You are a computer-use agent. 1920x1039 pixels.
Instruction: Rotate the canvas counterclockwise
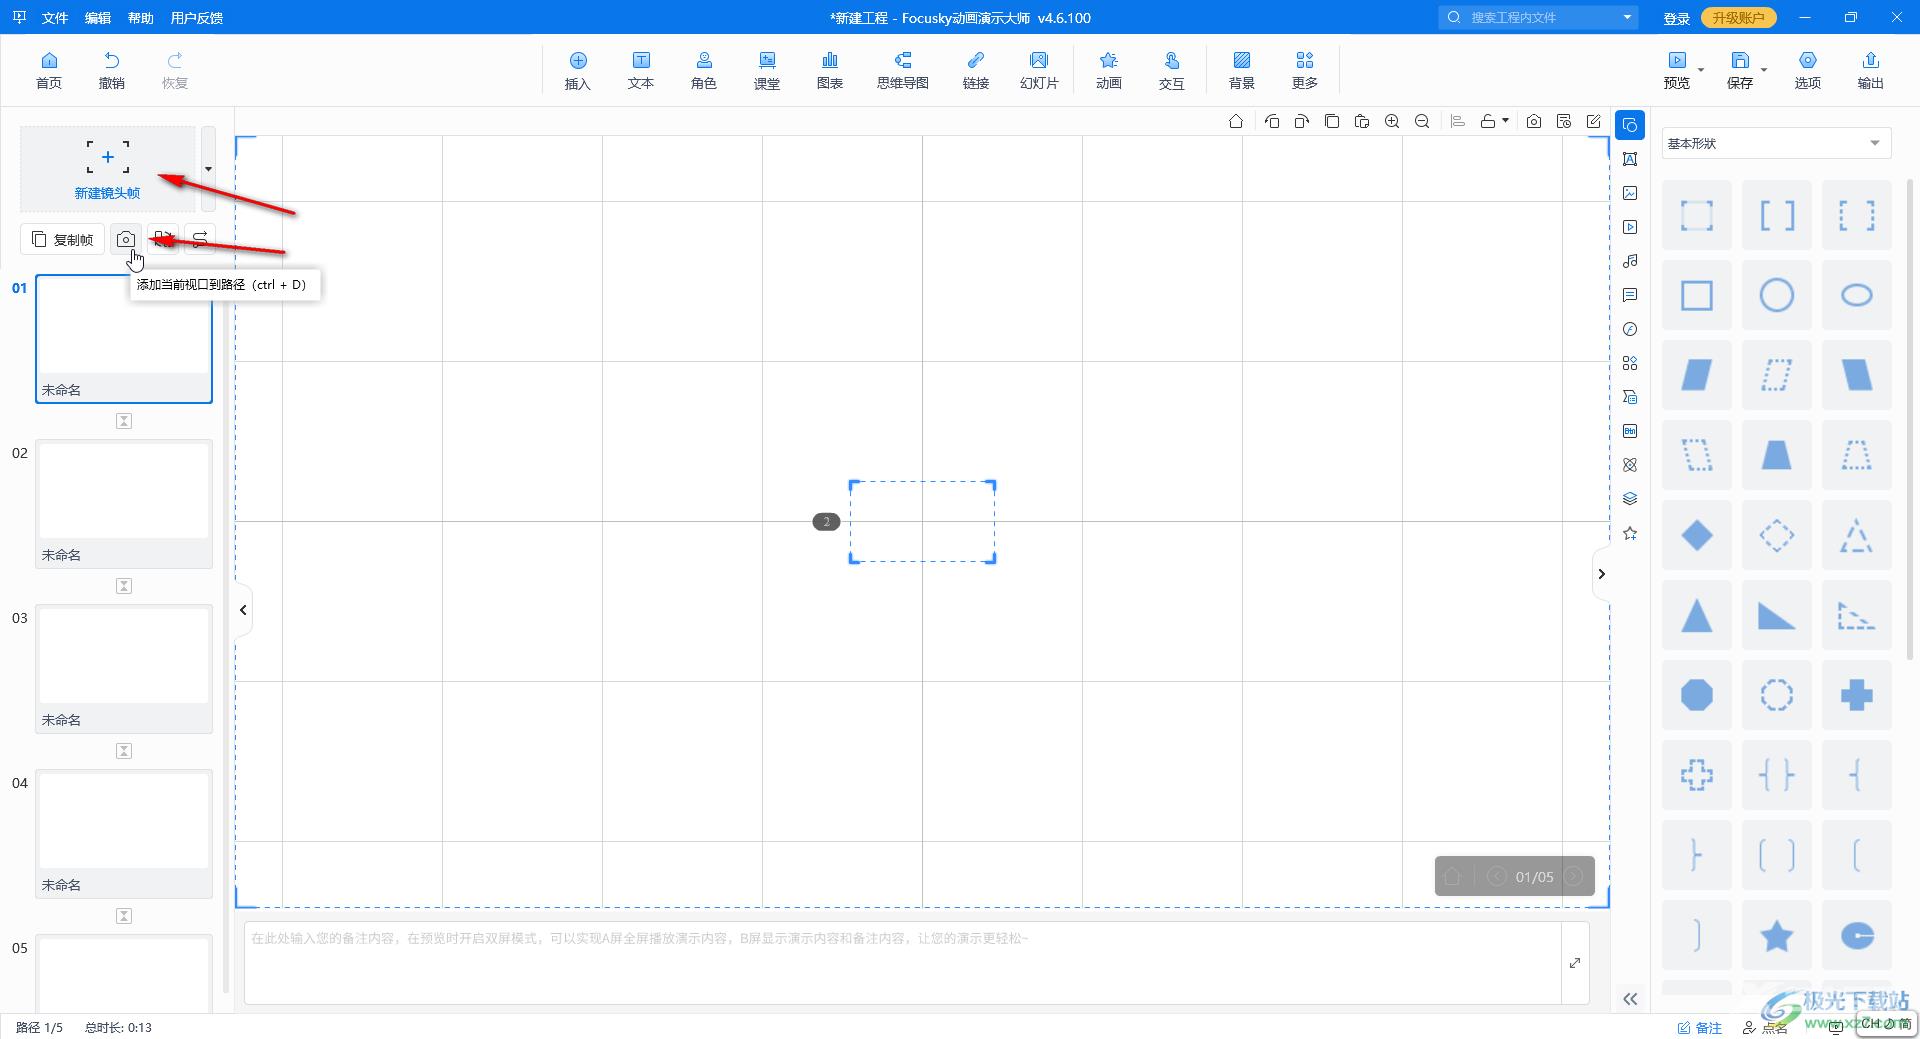point(1272,121)
